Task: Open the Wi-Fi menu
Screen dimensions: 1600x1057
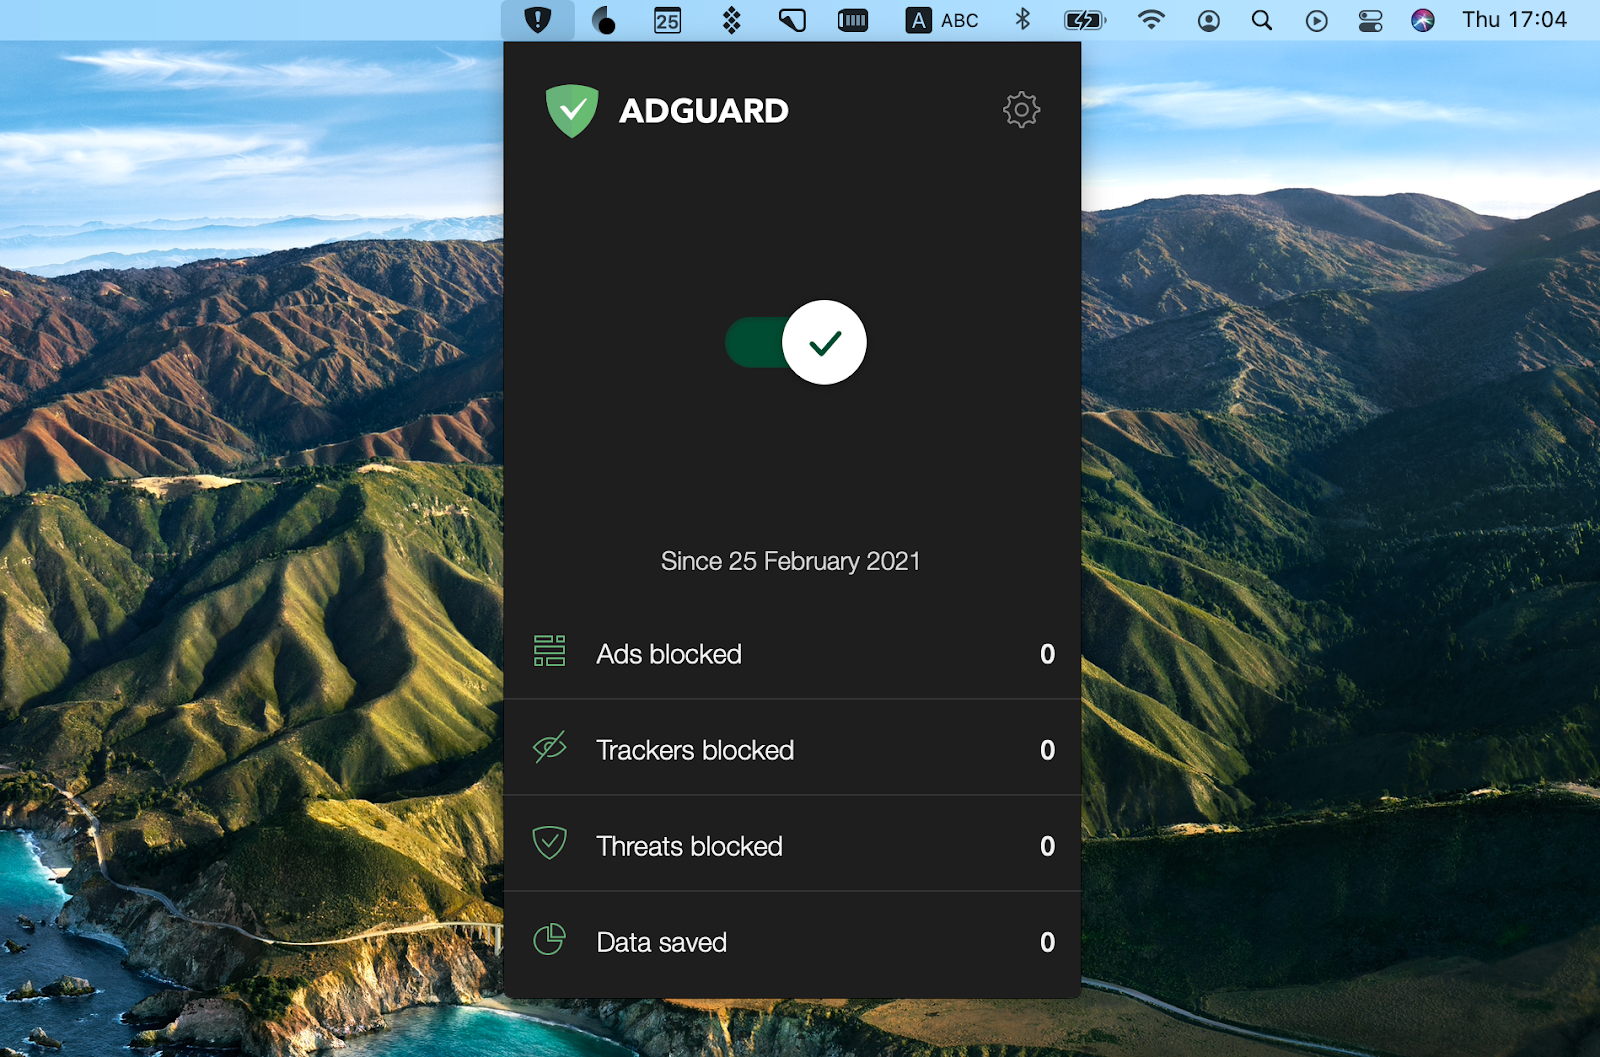Action: point(1151,20)
